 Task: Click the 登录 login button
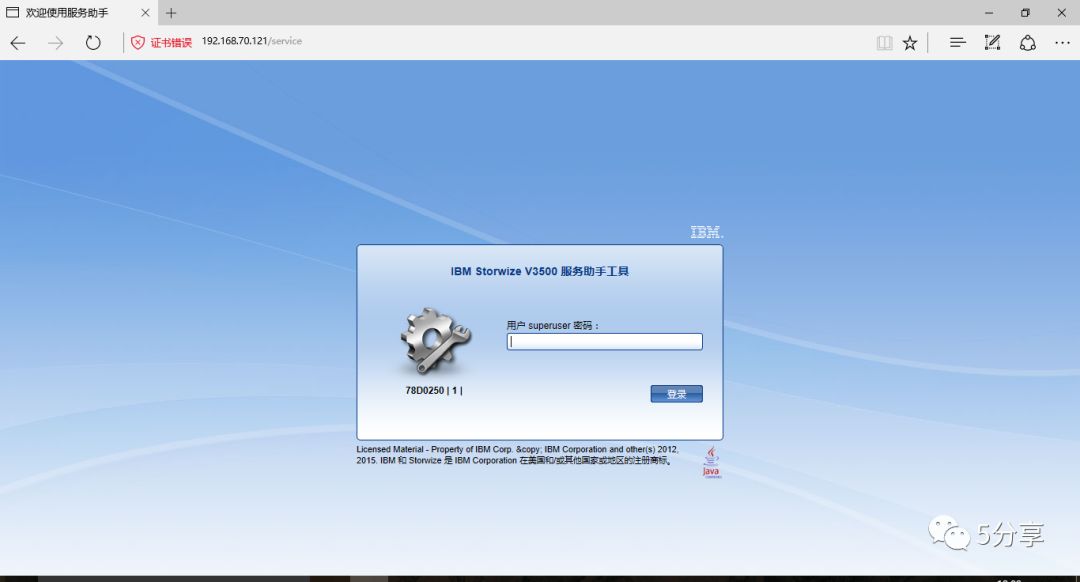[x=676, y=394]
